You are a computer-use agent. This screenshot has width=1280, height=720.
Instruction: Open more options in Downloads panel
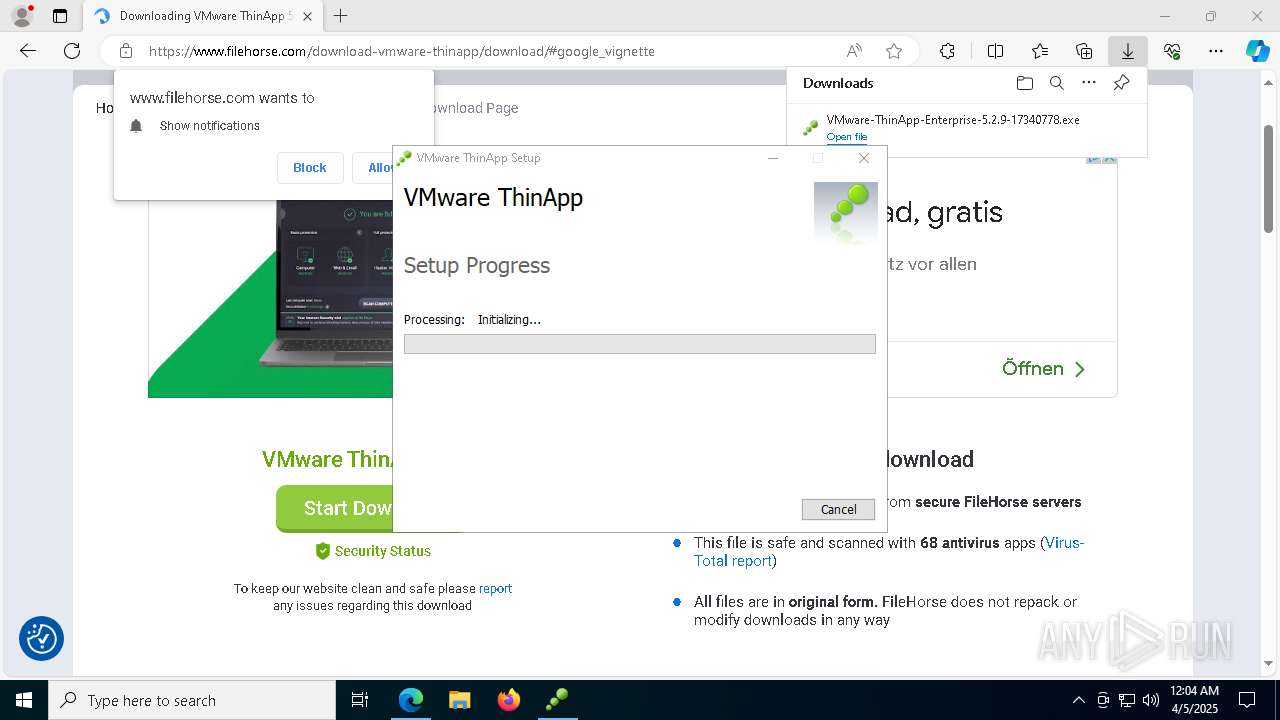coord(1089,83)
